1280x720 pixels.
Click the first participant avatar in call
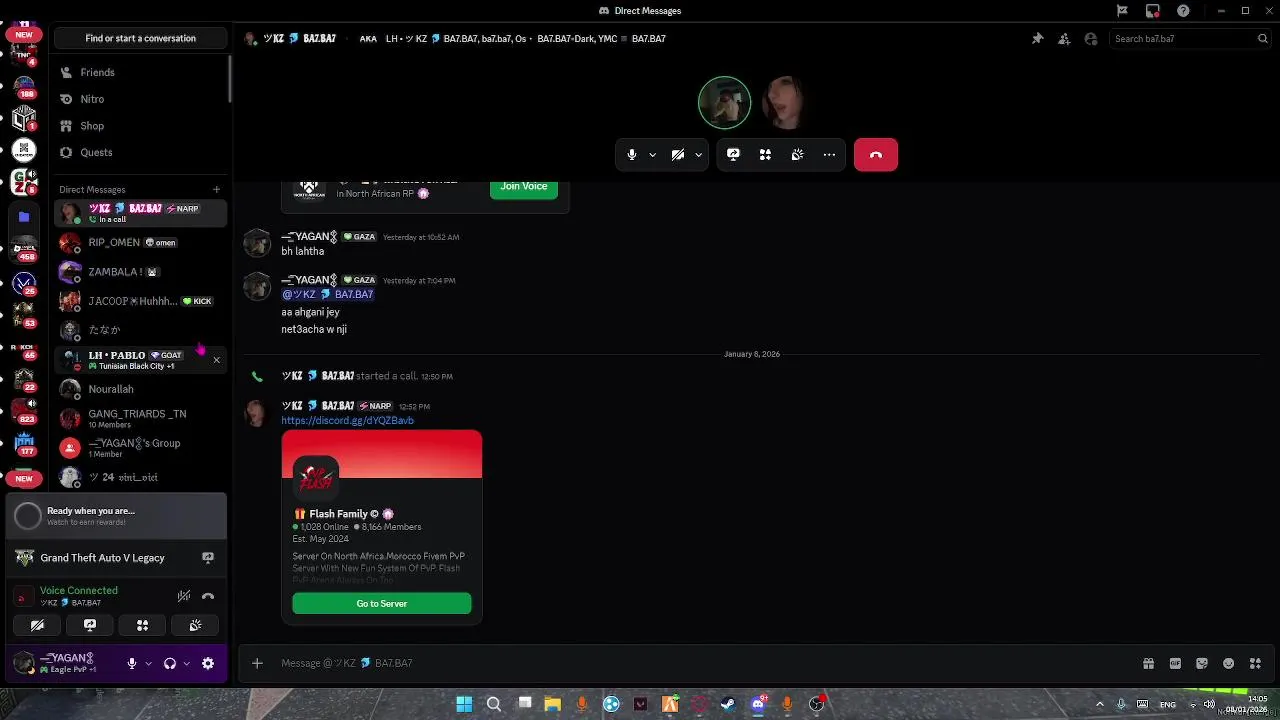point(724,102)
